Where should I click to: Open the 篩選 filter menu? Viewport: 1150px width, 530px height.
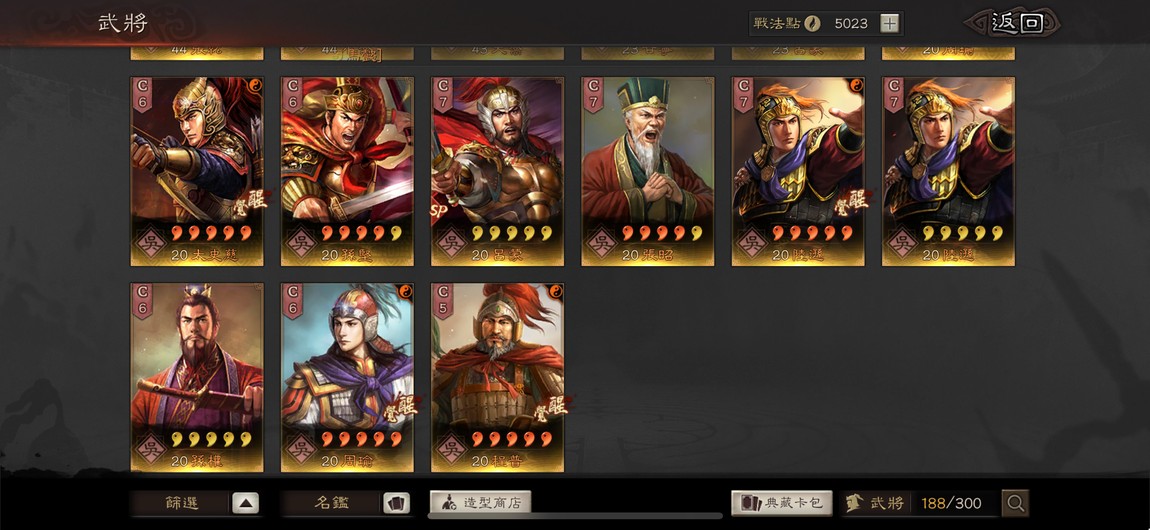pyautogui.click(x=180, y=504)
